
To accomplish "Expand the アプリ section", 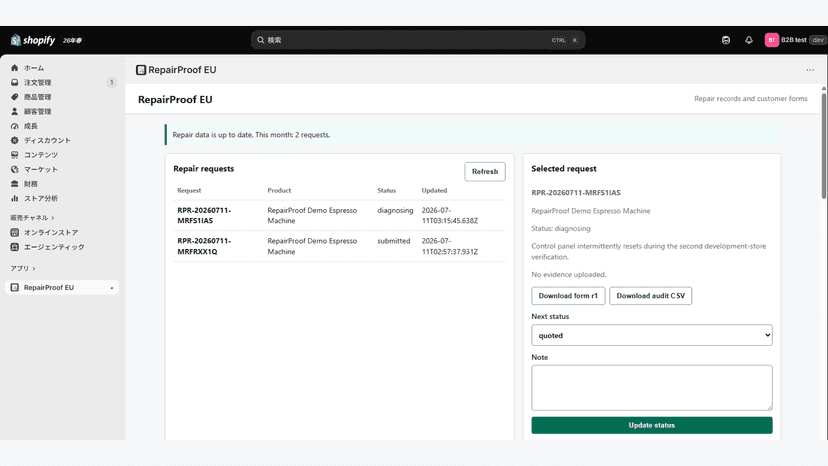I will [x=23, y=268].
